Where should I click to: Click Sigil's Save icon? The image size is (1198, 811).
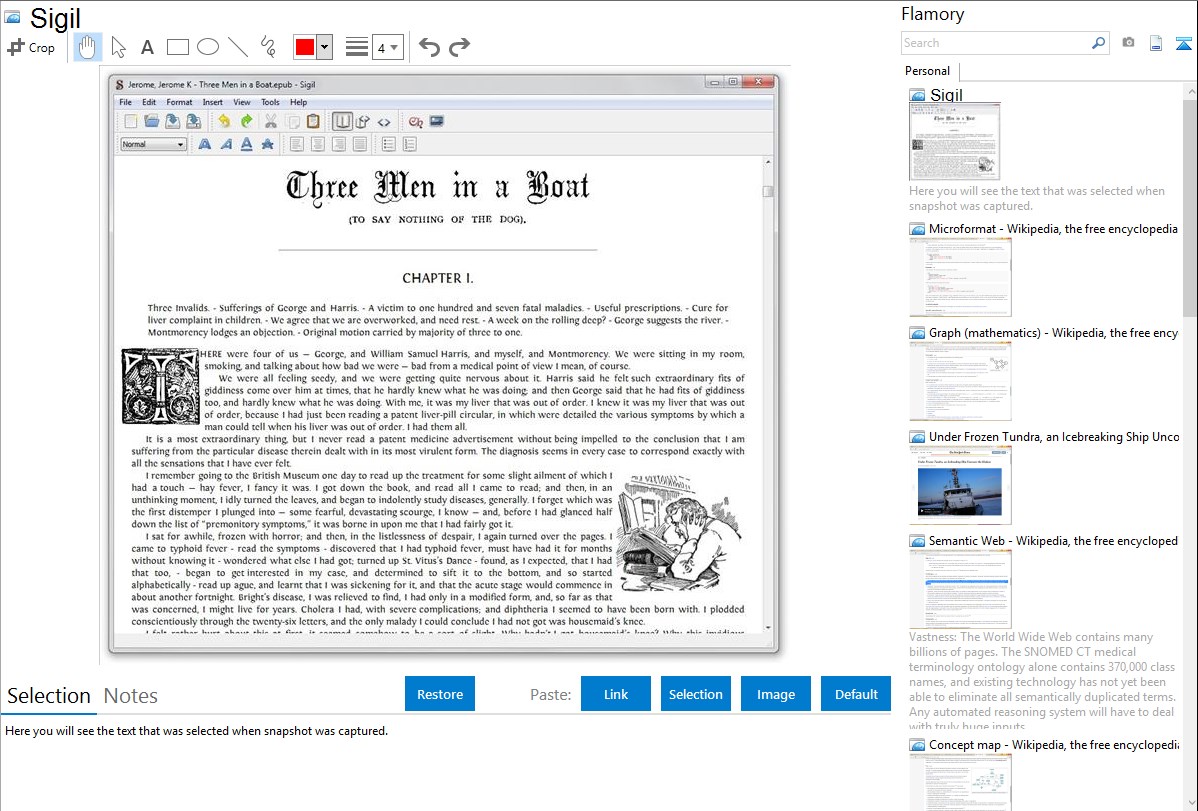(x=173, y=122)
